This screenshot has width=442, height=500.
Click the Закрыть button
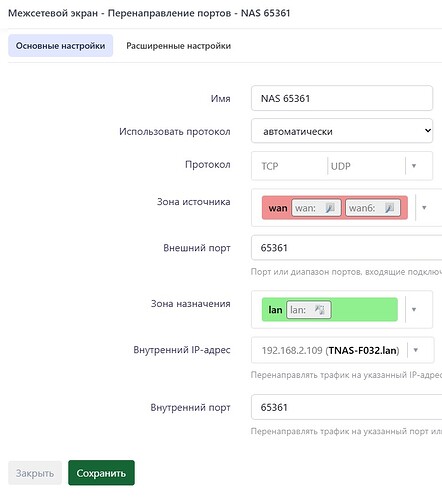tap(35, 473)
